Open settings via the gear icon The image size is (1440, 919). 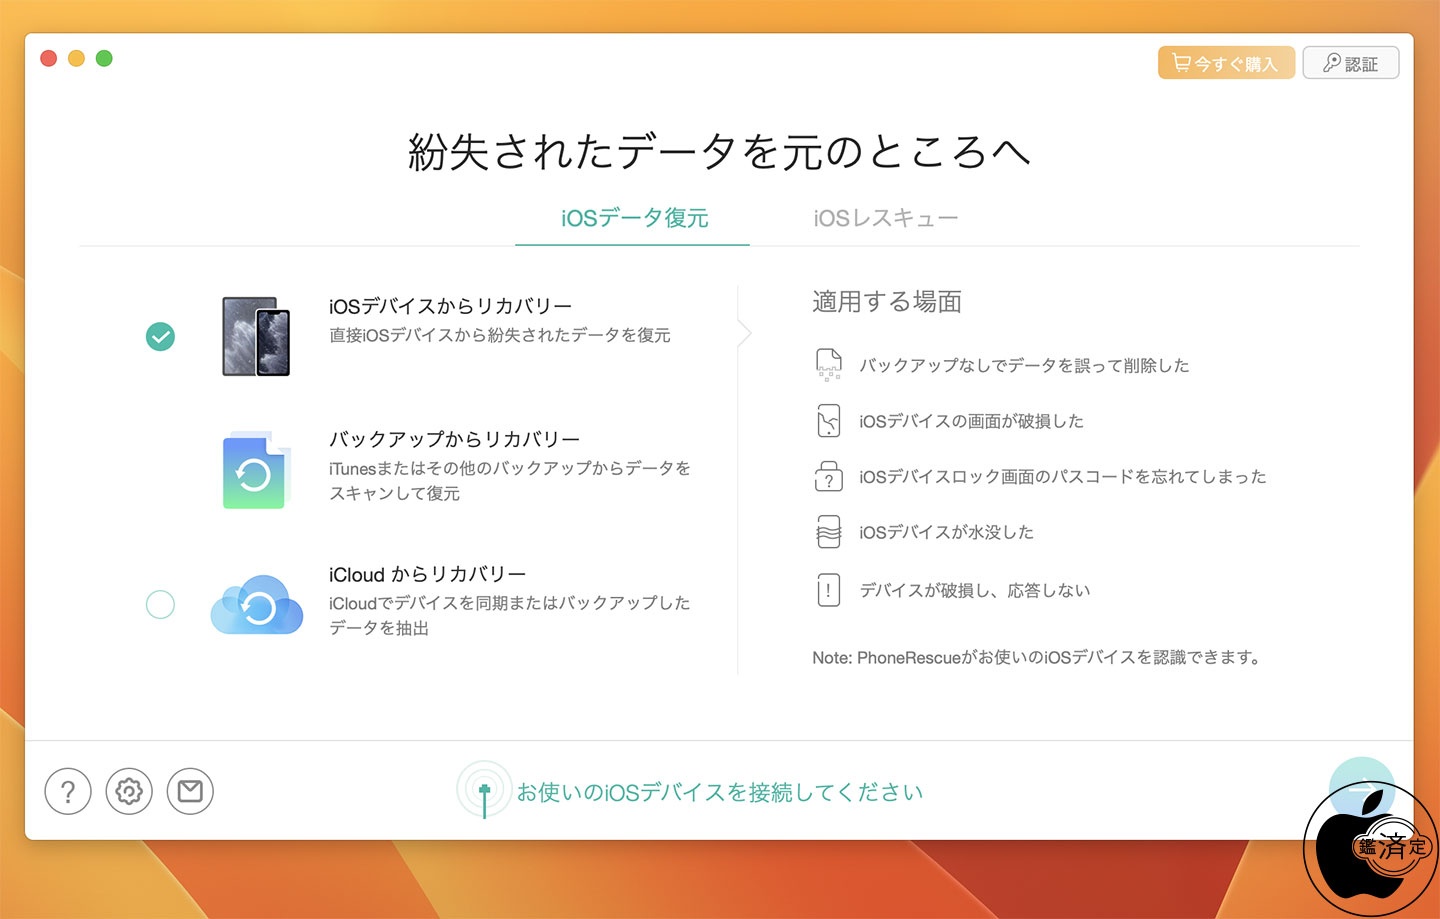pyautogui.click(x=129, y=792)
